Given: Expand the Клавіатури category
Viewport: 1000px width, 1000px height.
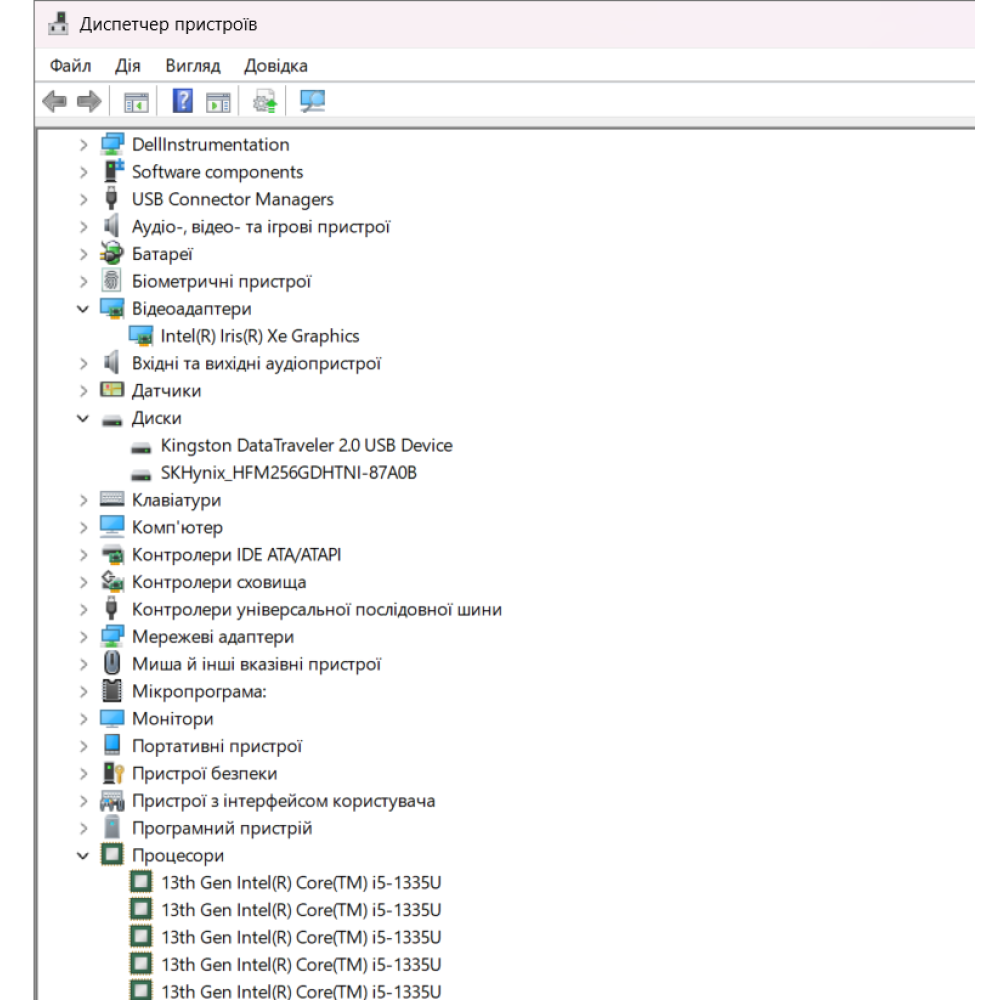Looking at the screenshot, I should pyautogui.click(x=84, y=500).
